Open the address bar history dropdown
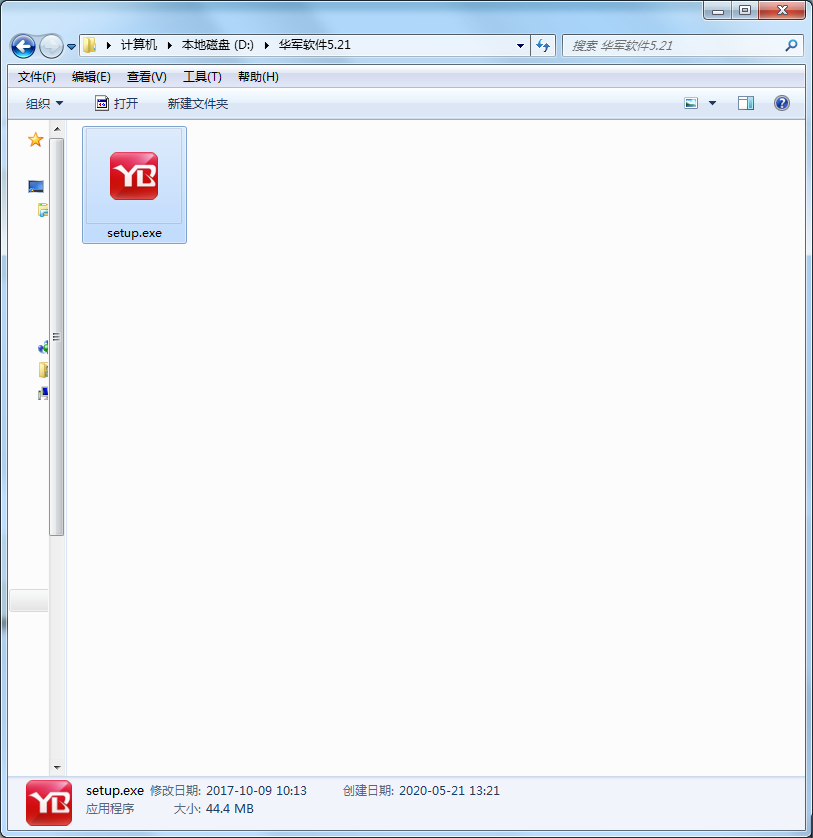 [x=520, y=46]
